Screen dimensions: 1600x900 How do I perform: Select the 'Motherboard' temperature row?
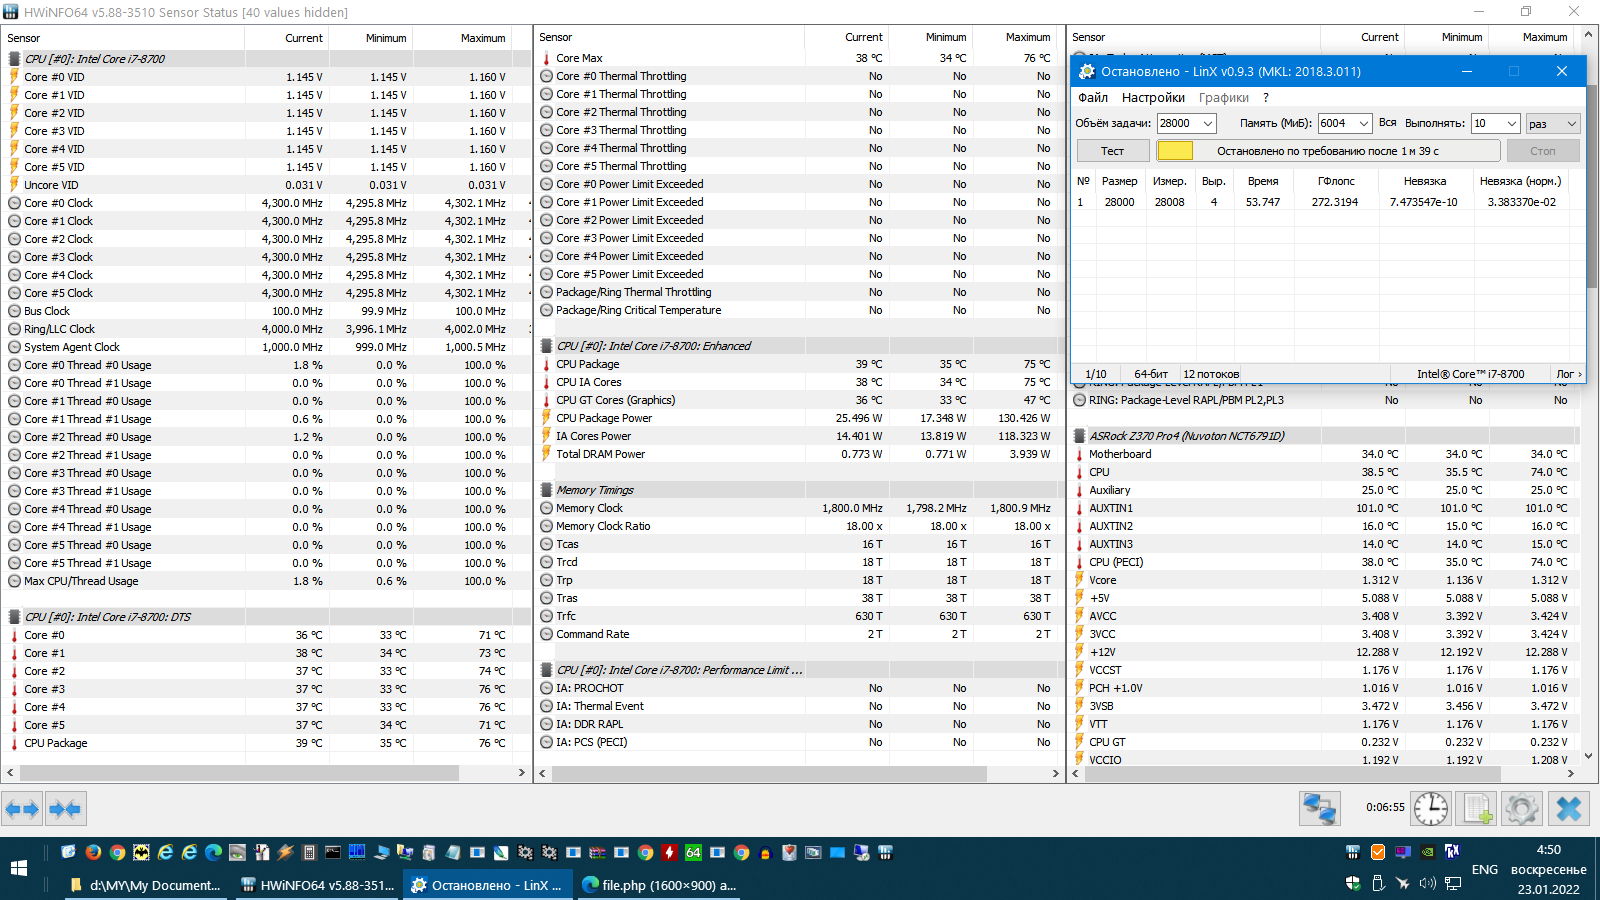1324,454
